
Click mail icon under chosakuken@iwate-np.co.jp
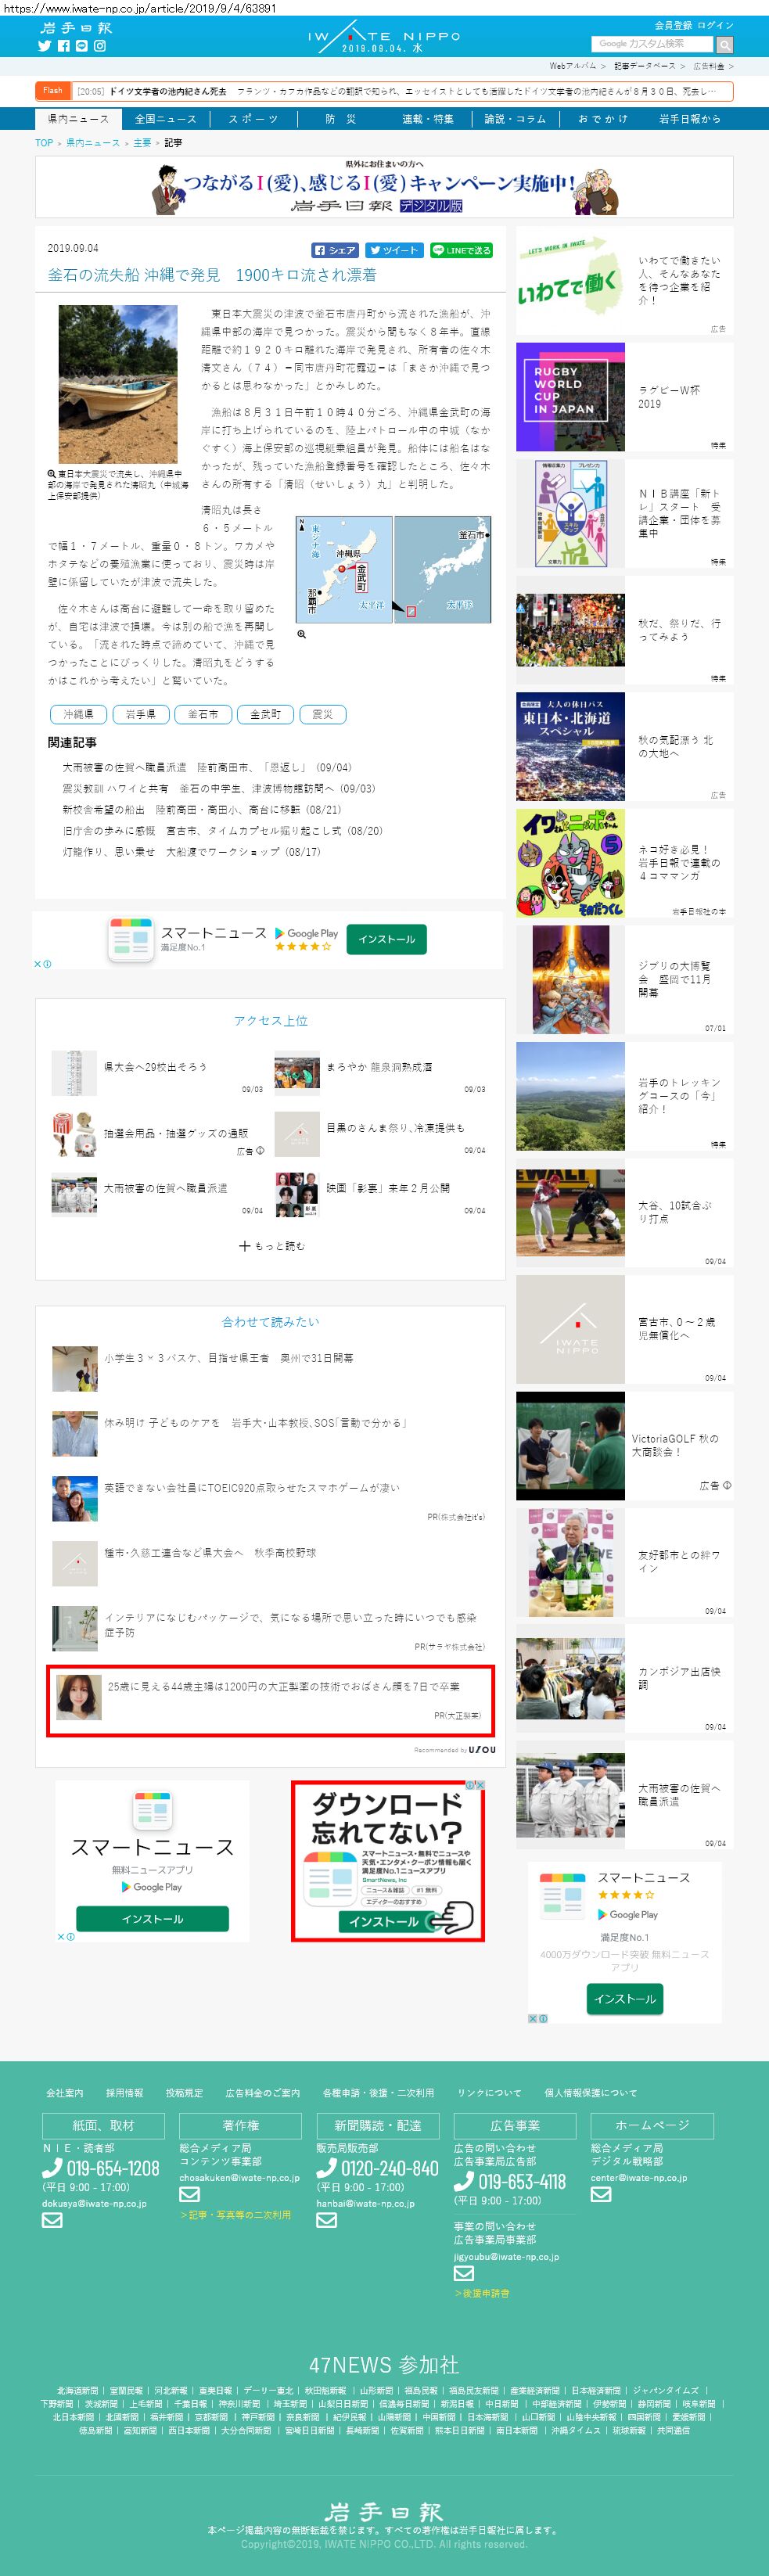point(189,2195)
